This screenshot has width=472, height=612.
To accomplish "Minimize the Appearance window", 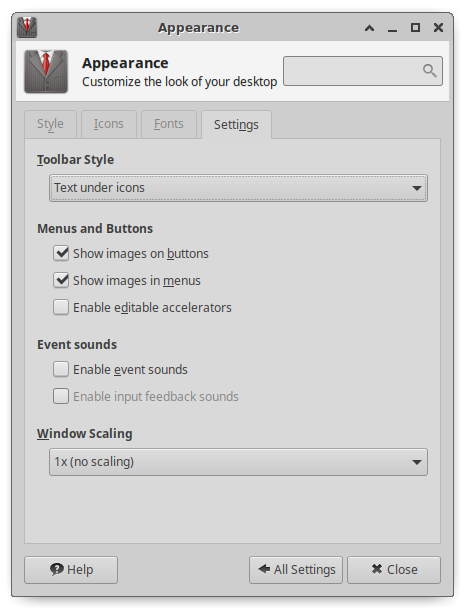I will 392,28.
